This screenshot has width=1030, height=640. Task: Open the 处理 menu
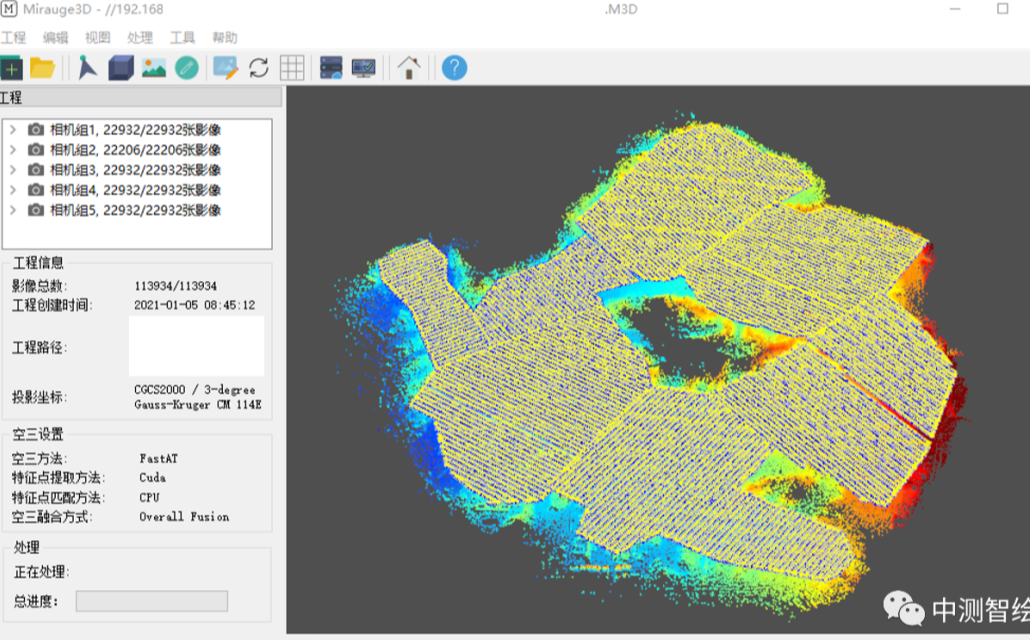click(x=140, y=38)
